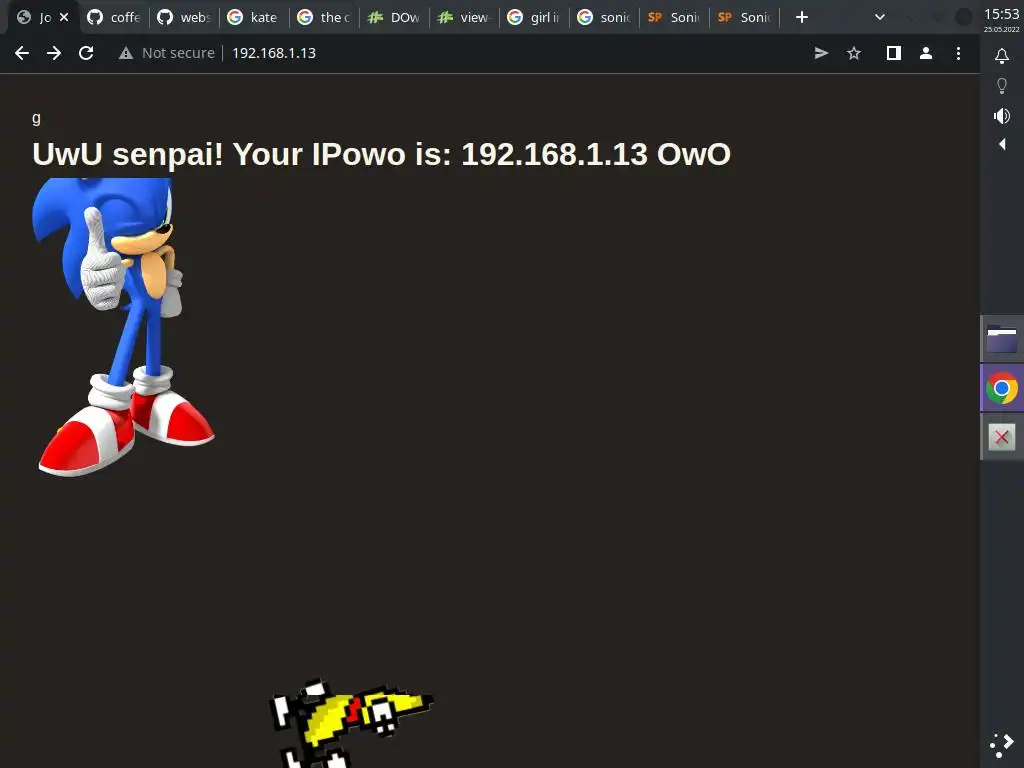Switch to the last SP Sonic tab
1024x768 pixels.
[743, 17]
